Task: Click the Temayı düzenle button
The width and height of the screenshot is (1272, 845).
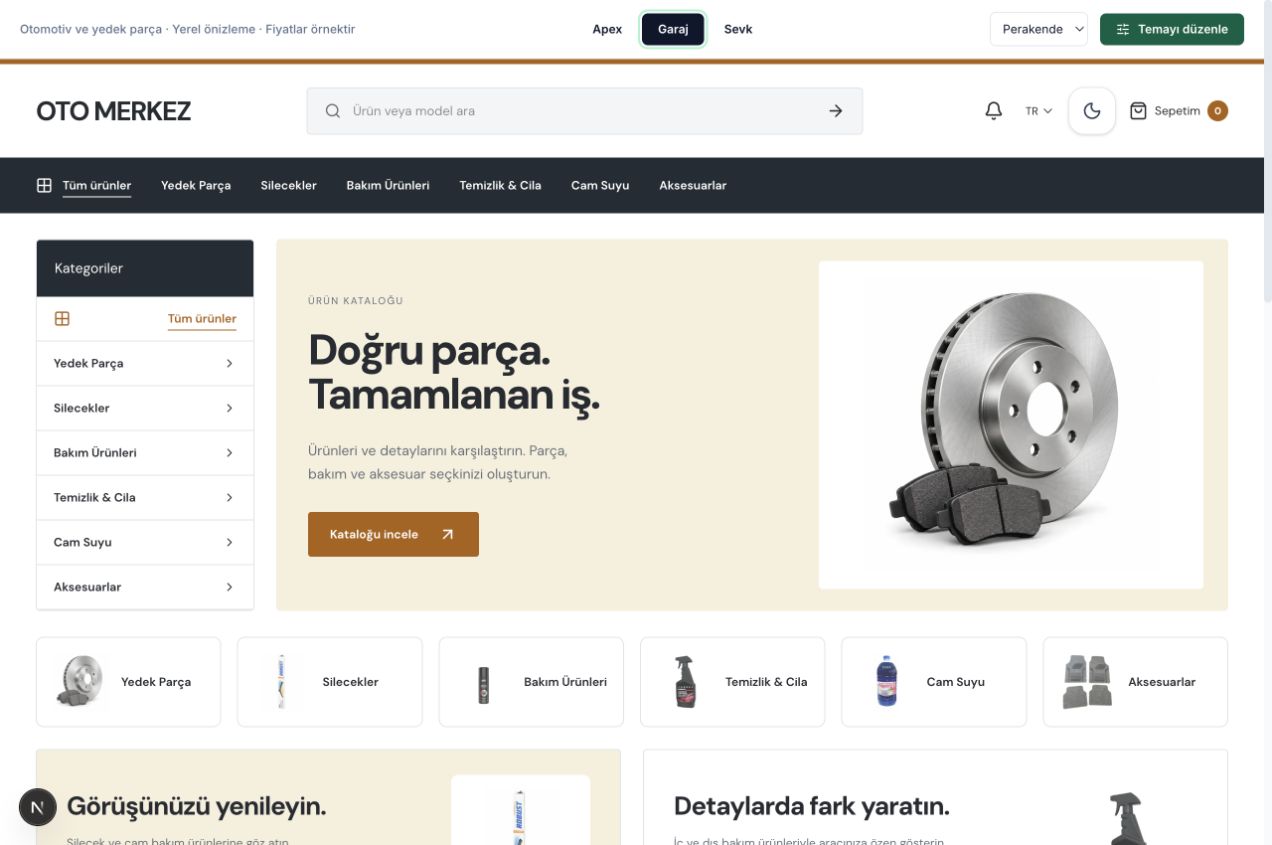Action: tap(1172, 29)
